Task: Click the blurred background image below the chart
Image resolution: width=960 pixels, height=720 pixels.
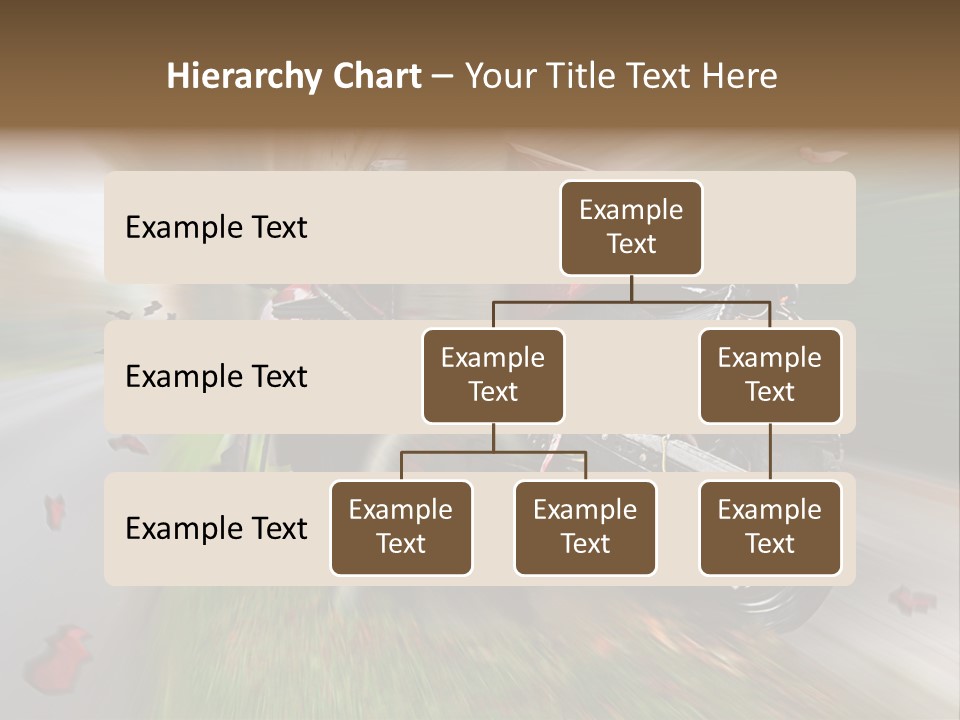Action: click(x=480, y=650)
